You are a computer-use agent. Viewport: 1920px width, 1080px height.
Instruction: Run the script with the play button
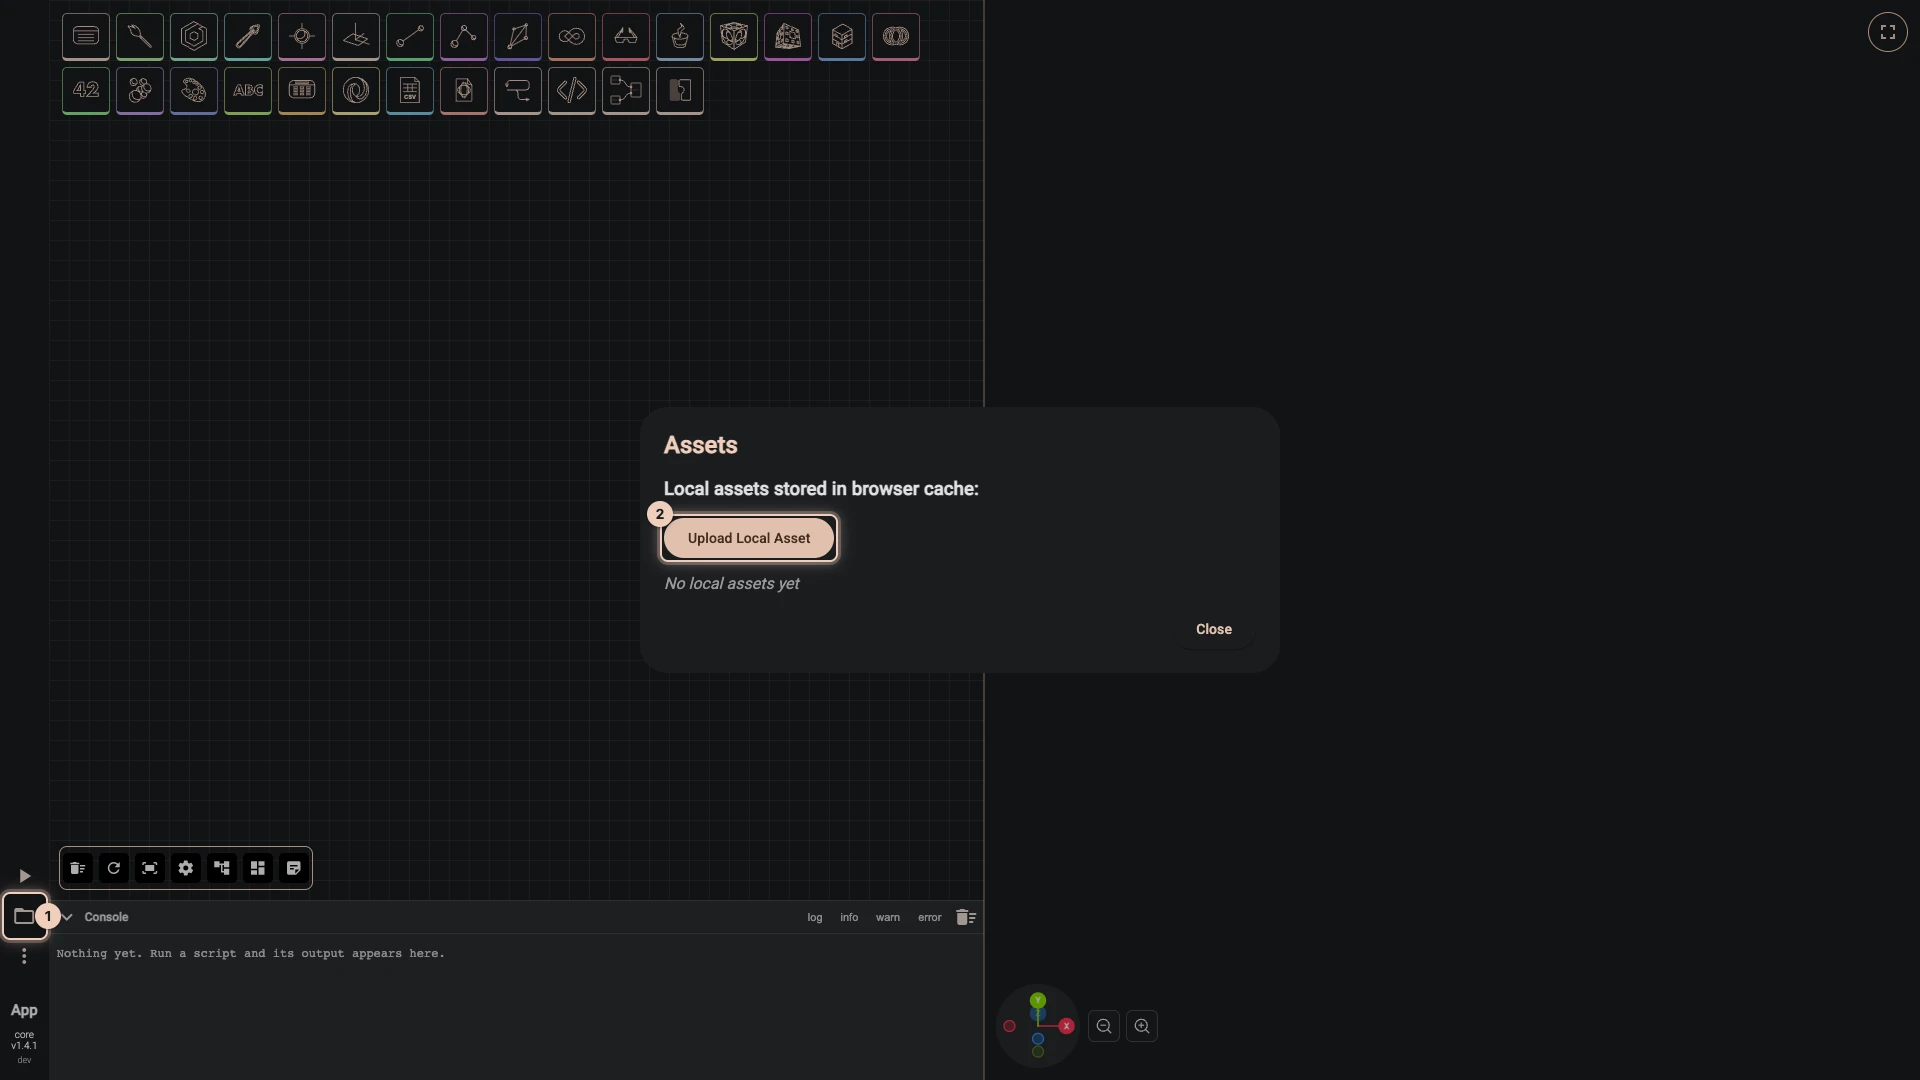click(25, 876)
